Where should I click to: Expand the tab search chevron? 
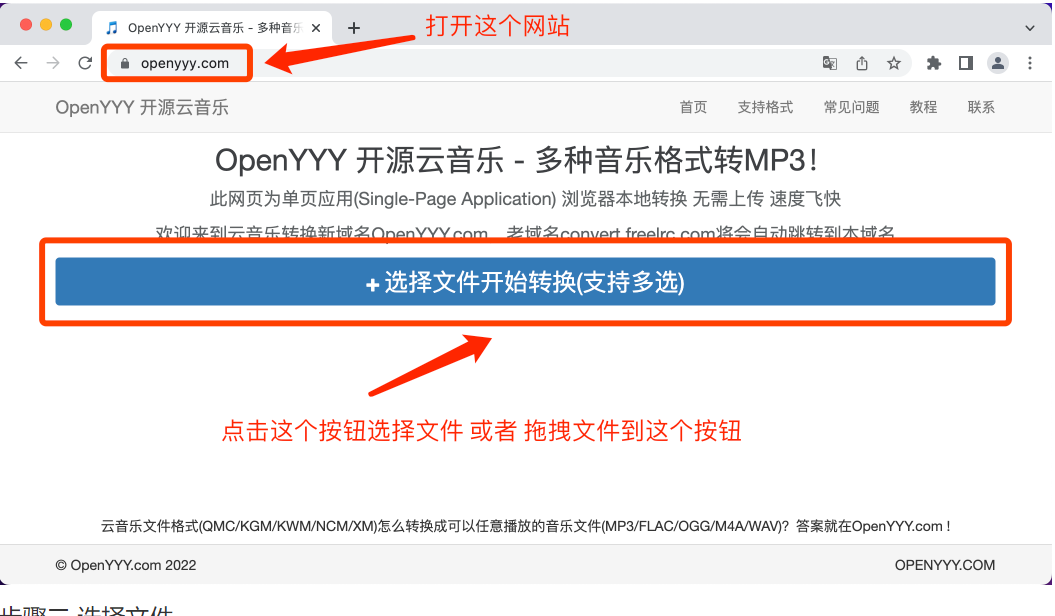[1029, 28]
